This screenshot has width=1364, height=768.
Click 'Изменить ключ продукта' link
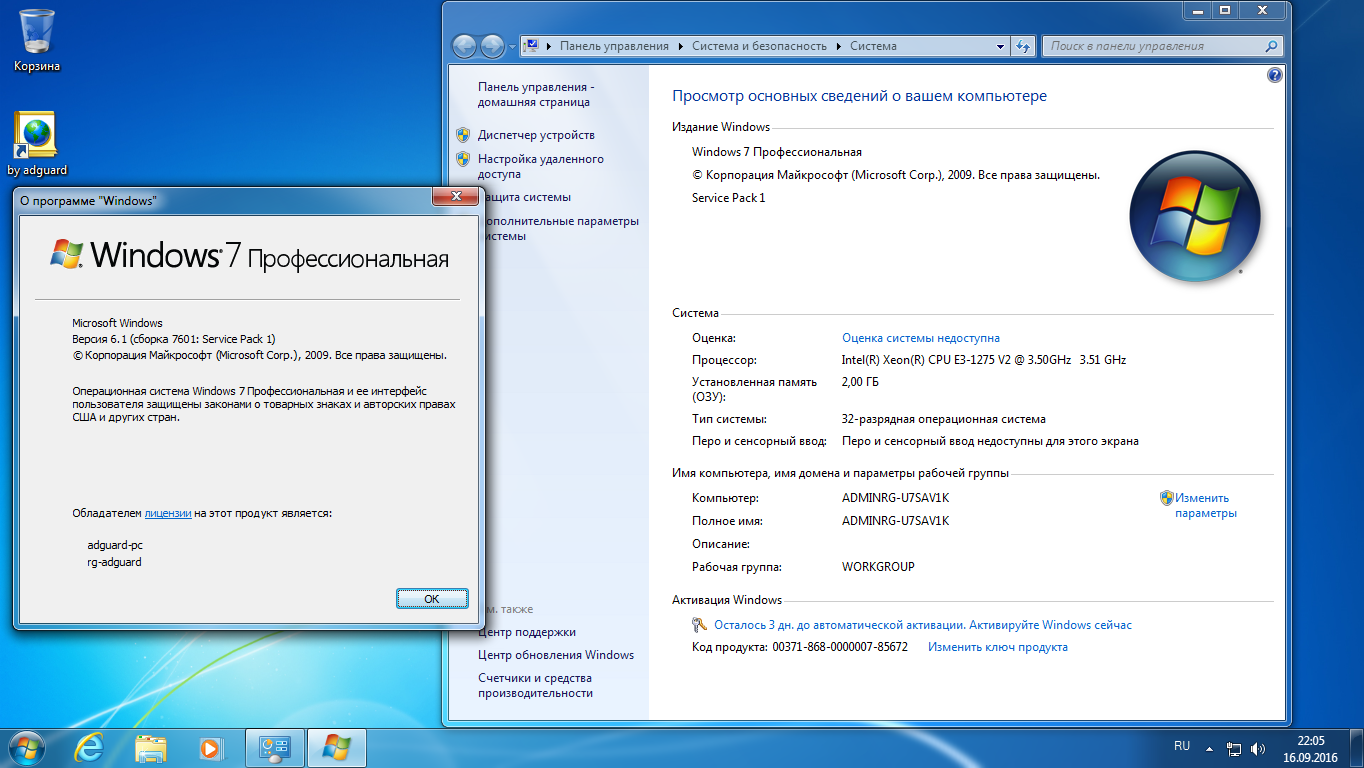[998, 647]
